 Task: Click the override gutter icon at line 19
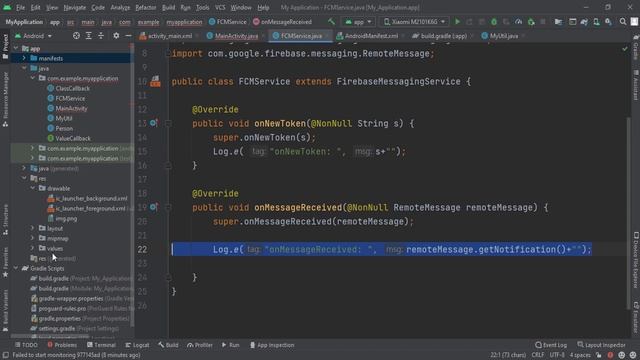point(153,207)
